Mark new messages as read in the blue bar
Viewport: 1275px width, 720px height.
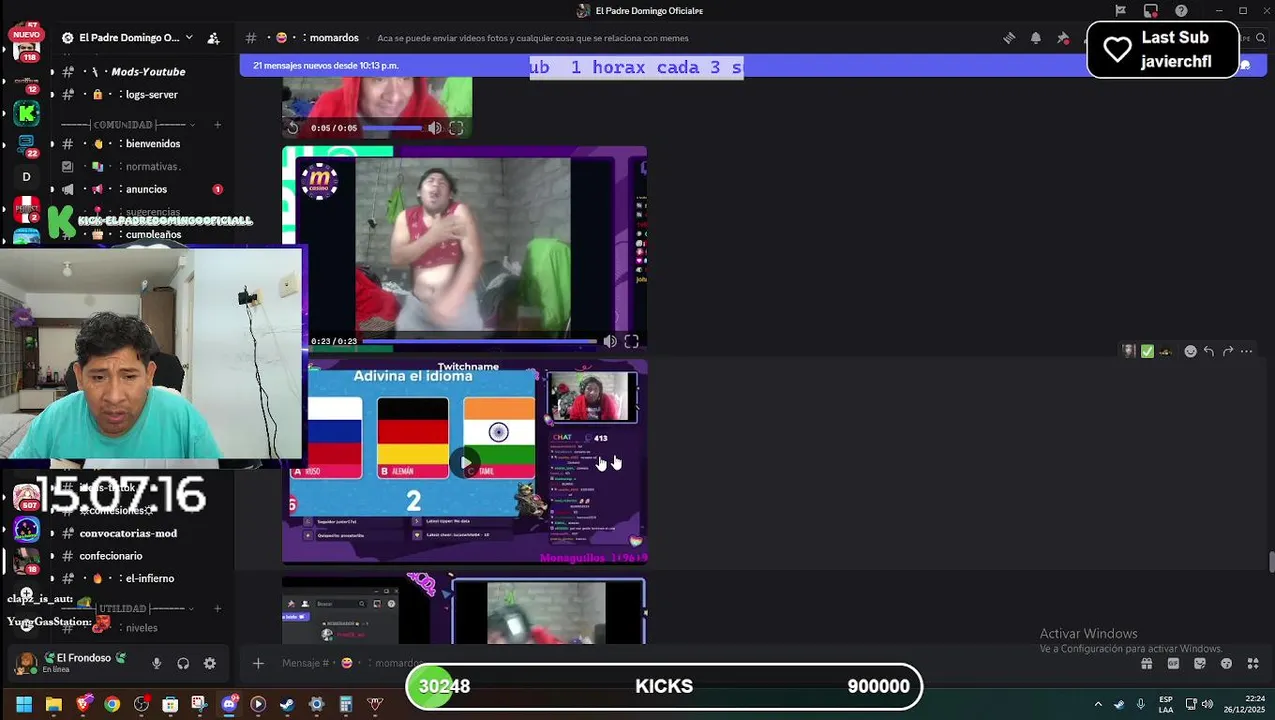coord(1246,65)
